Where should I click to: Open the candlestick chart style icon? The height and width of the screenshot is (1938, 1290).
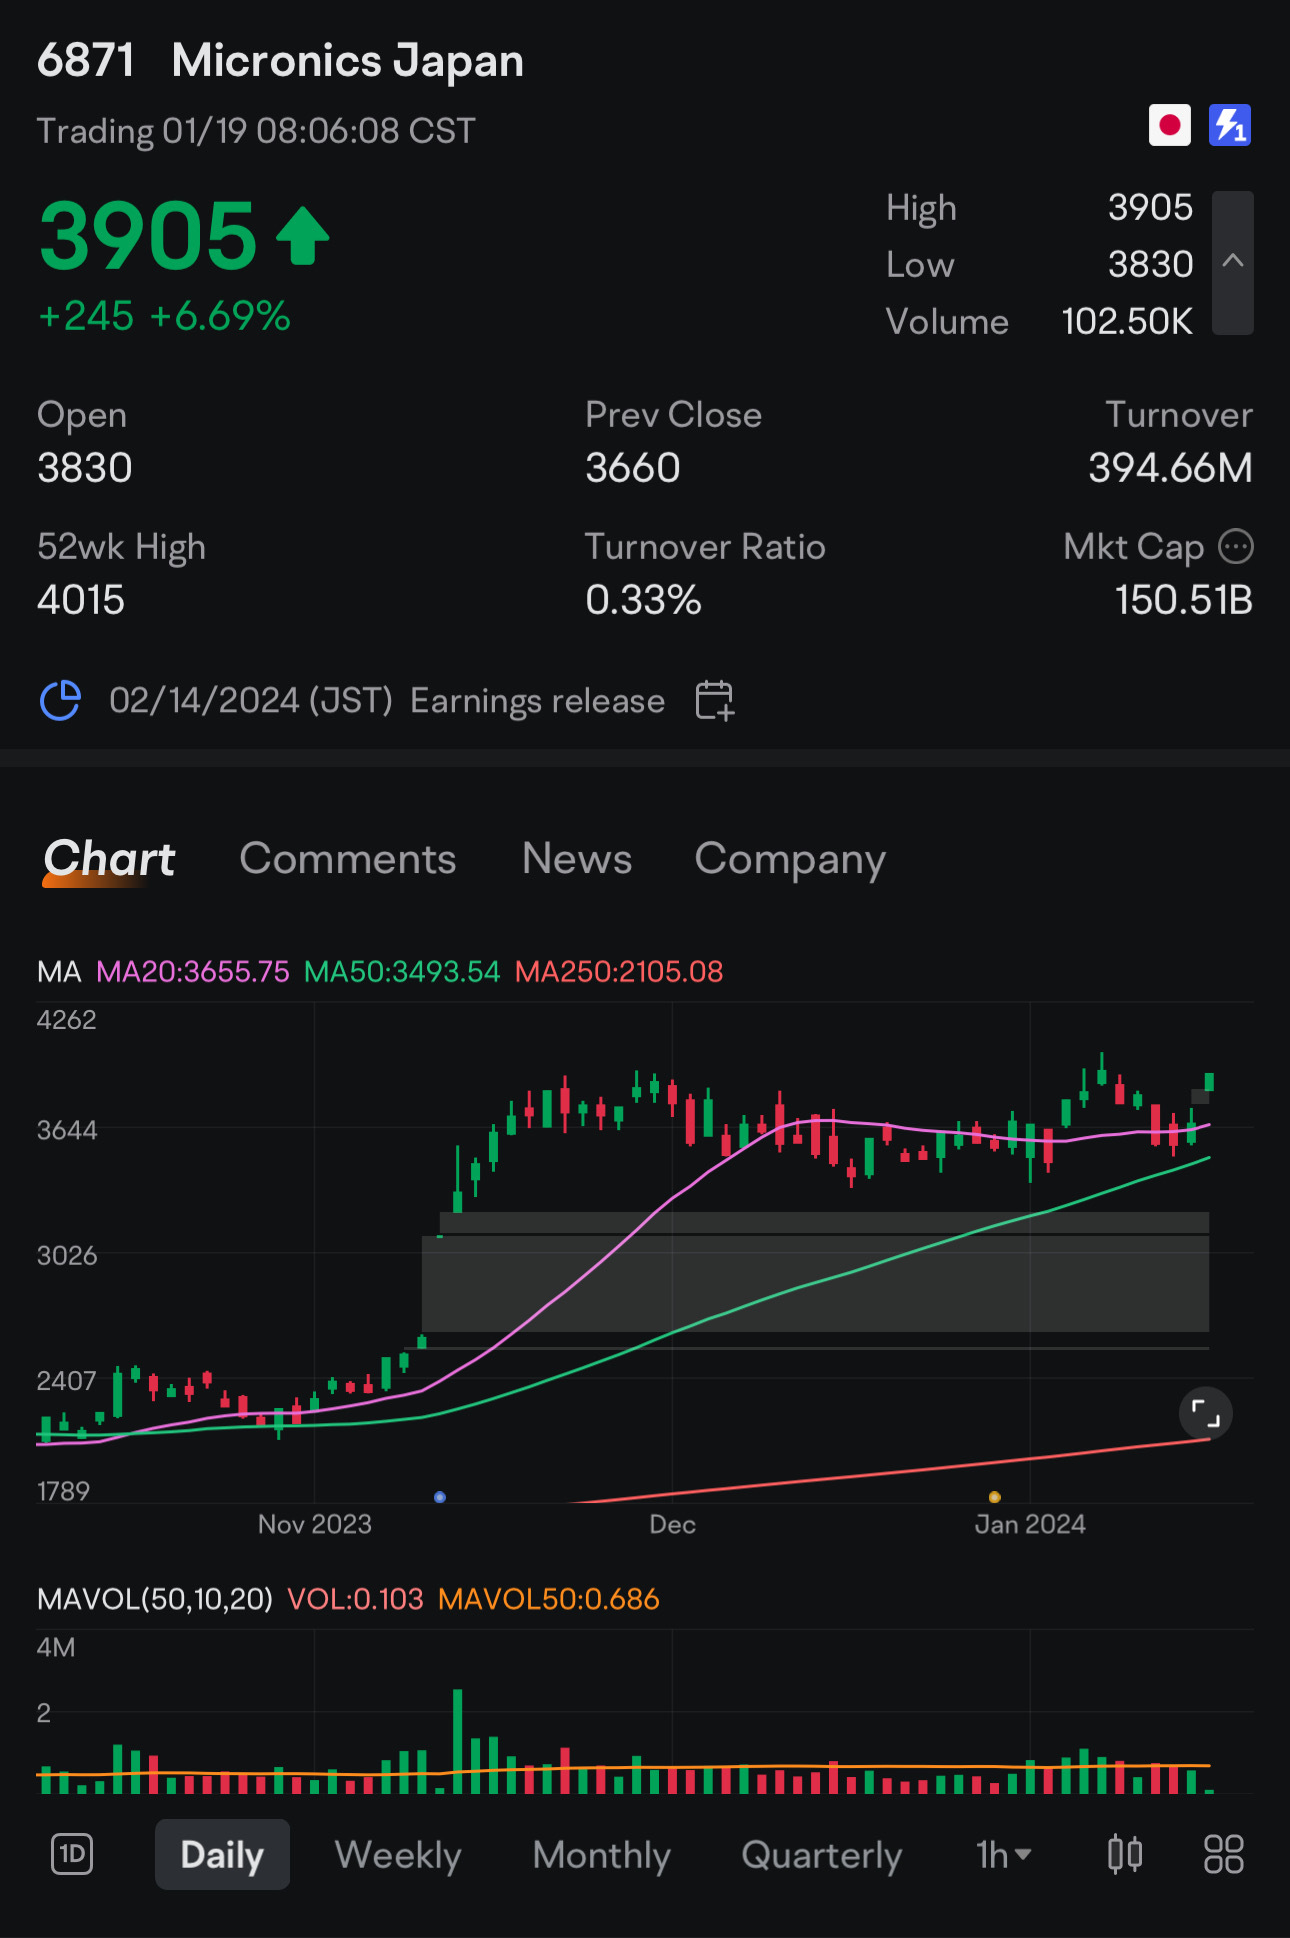tap(1125, 1854)
